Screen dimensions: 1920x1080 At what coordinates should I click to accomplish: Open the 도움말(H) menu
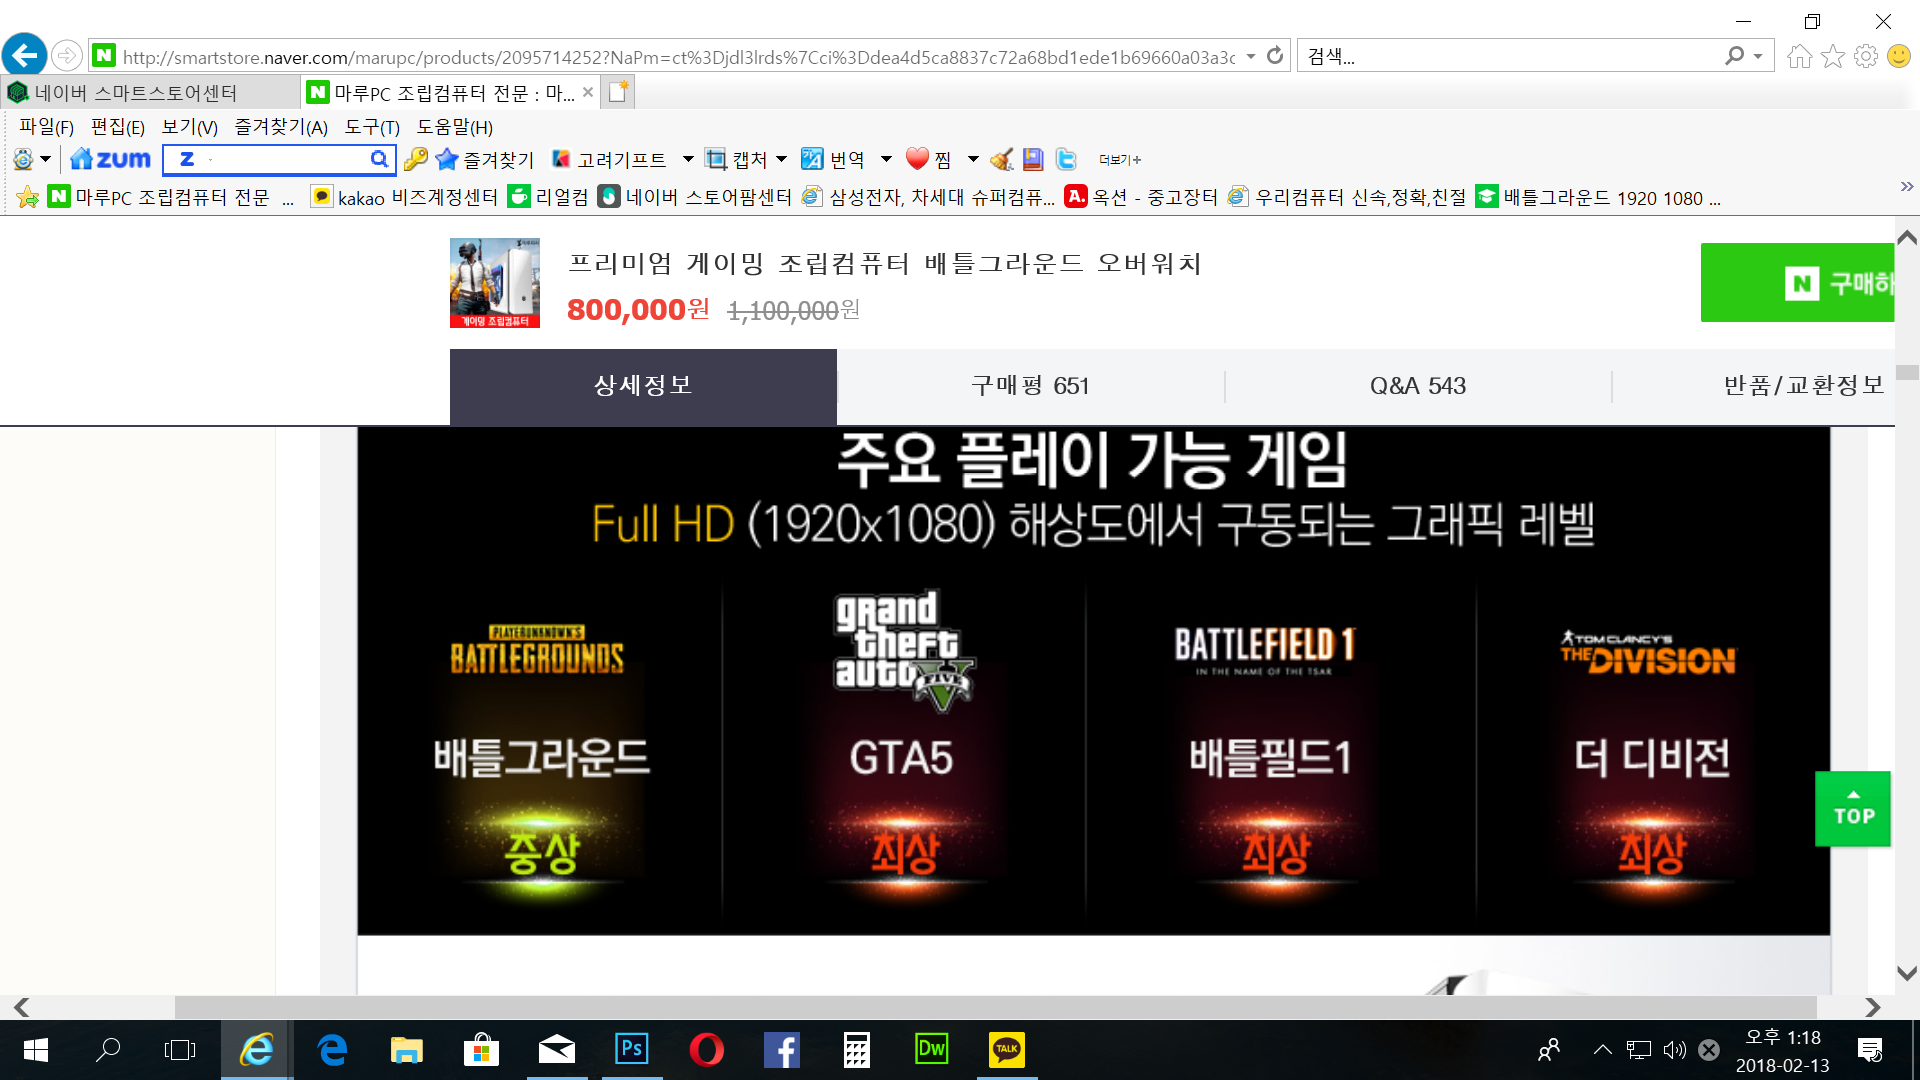[455, 127]
